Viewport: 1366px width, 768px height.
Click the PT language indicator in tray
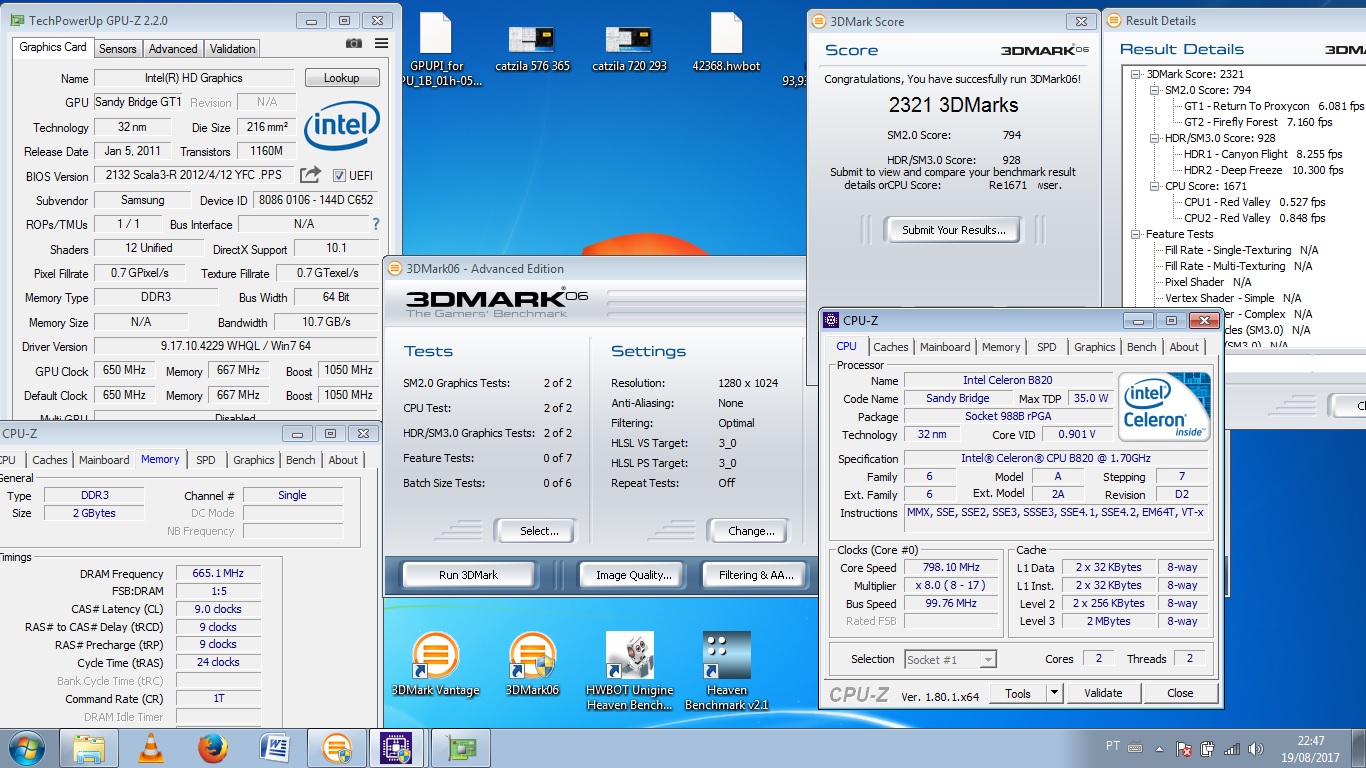pos(1112,747)
